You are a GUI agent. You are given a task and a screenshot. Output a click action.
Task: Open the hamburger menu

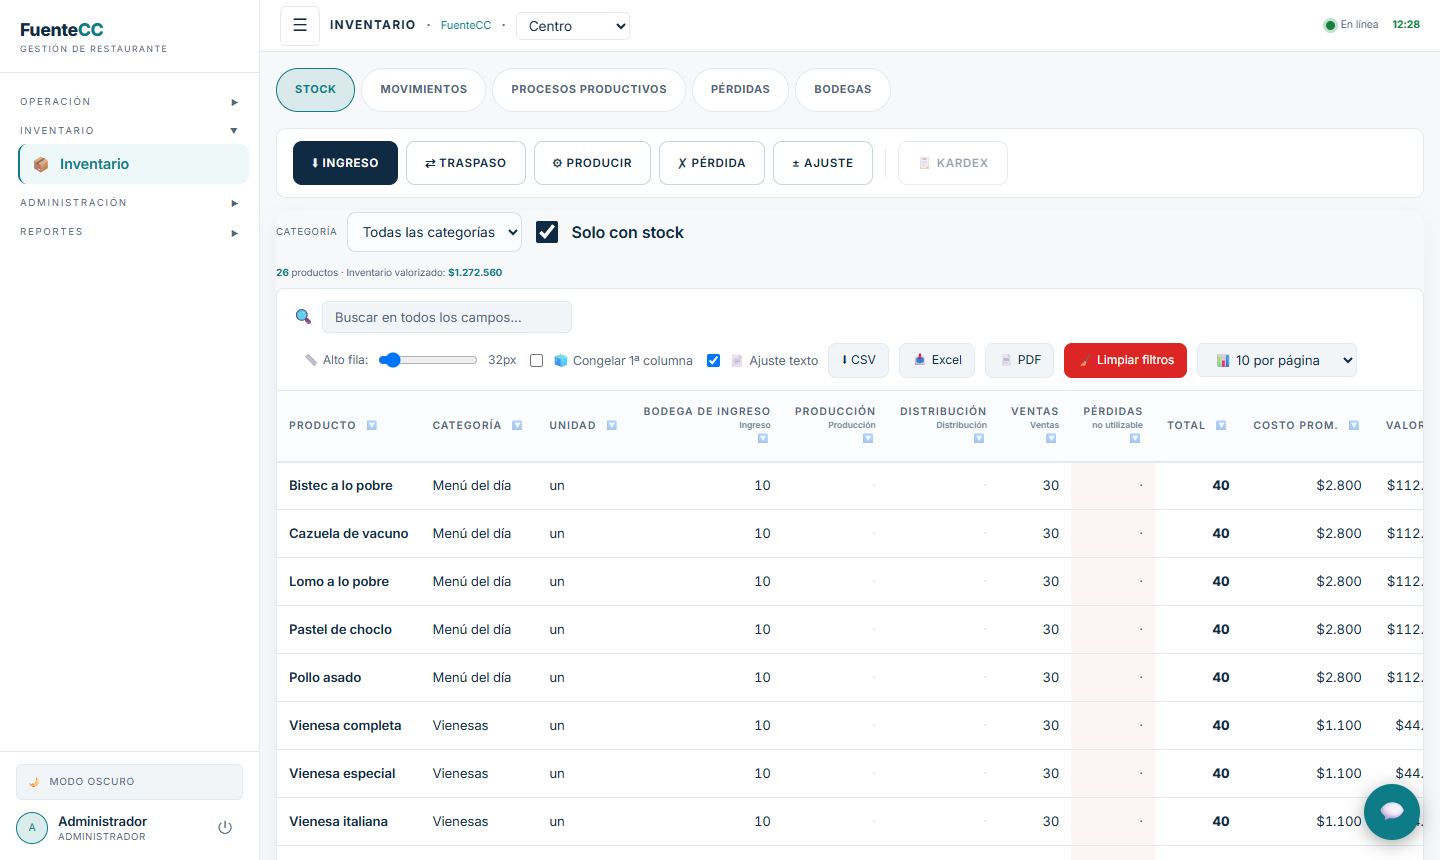[x=300, y=26]
